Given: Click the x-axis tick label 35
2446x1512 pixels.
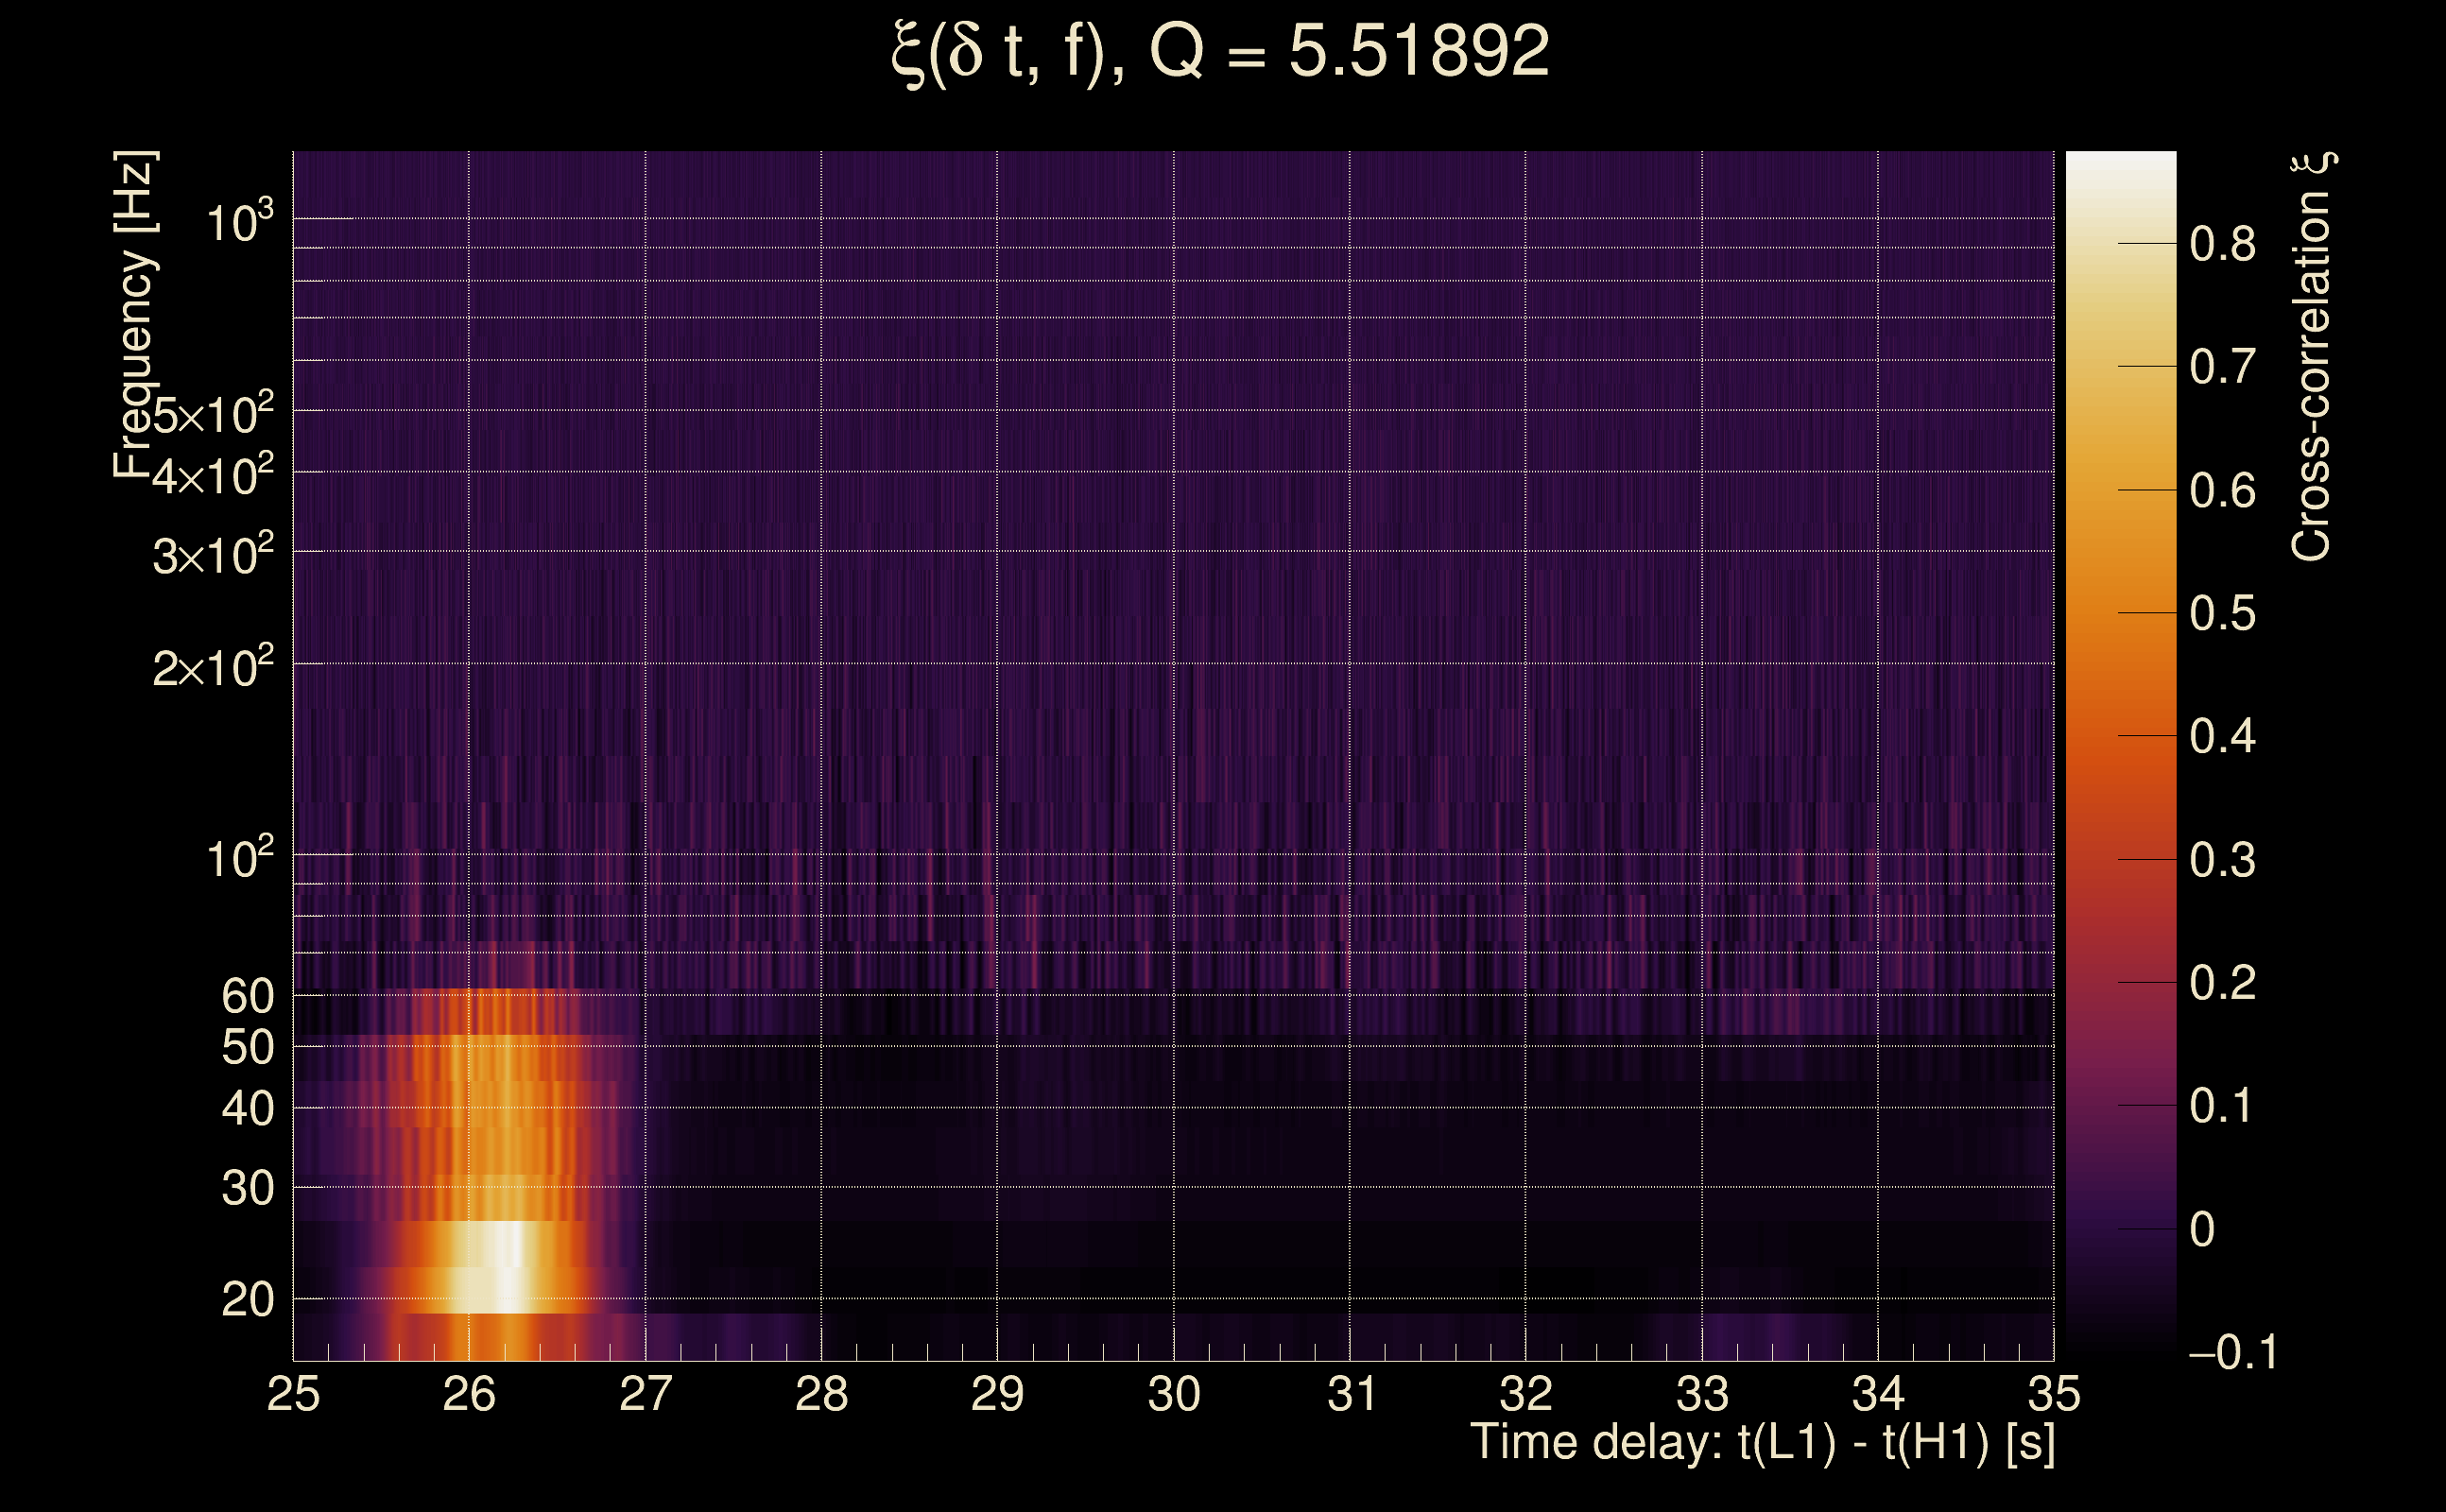Looking at the screenshot, I should pyautogui.click(x=2054, y=1394).
